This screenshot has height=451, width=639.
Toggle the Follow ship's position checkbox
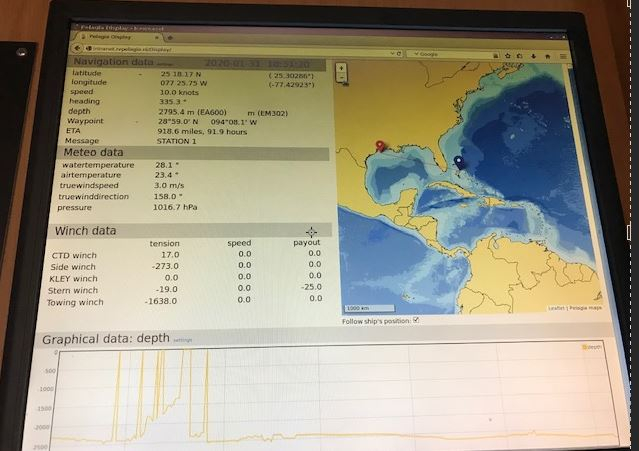(416, 320)
